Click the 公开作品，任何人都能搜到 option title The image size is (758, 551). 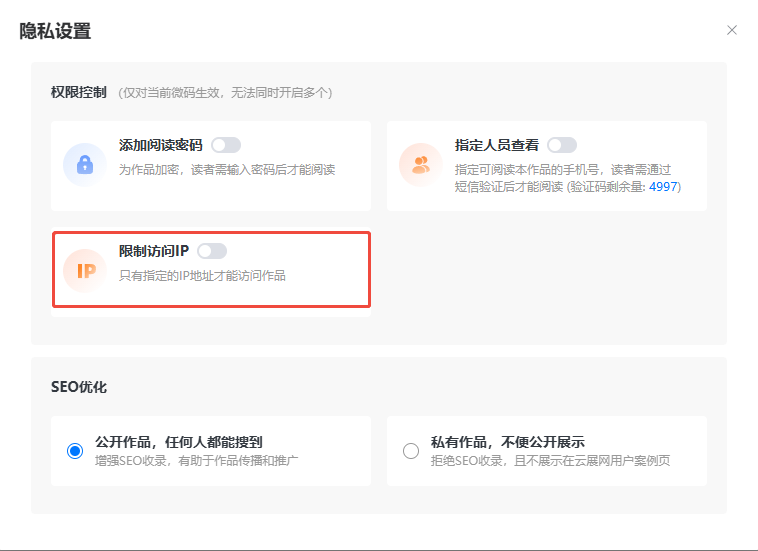coord(179,442)
